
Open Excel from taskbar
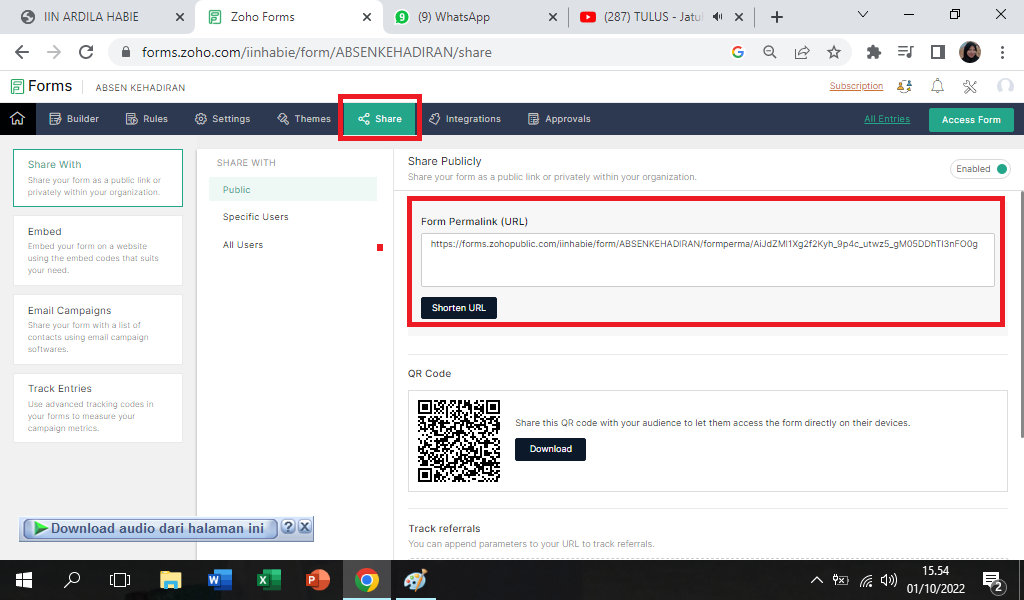click(x=268, y=580)
